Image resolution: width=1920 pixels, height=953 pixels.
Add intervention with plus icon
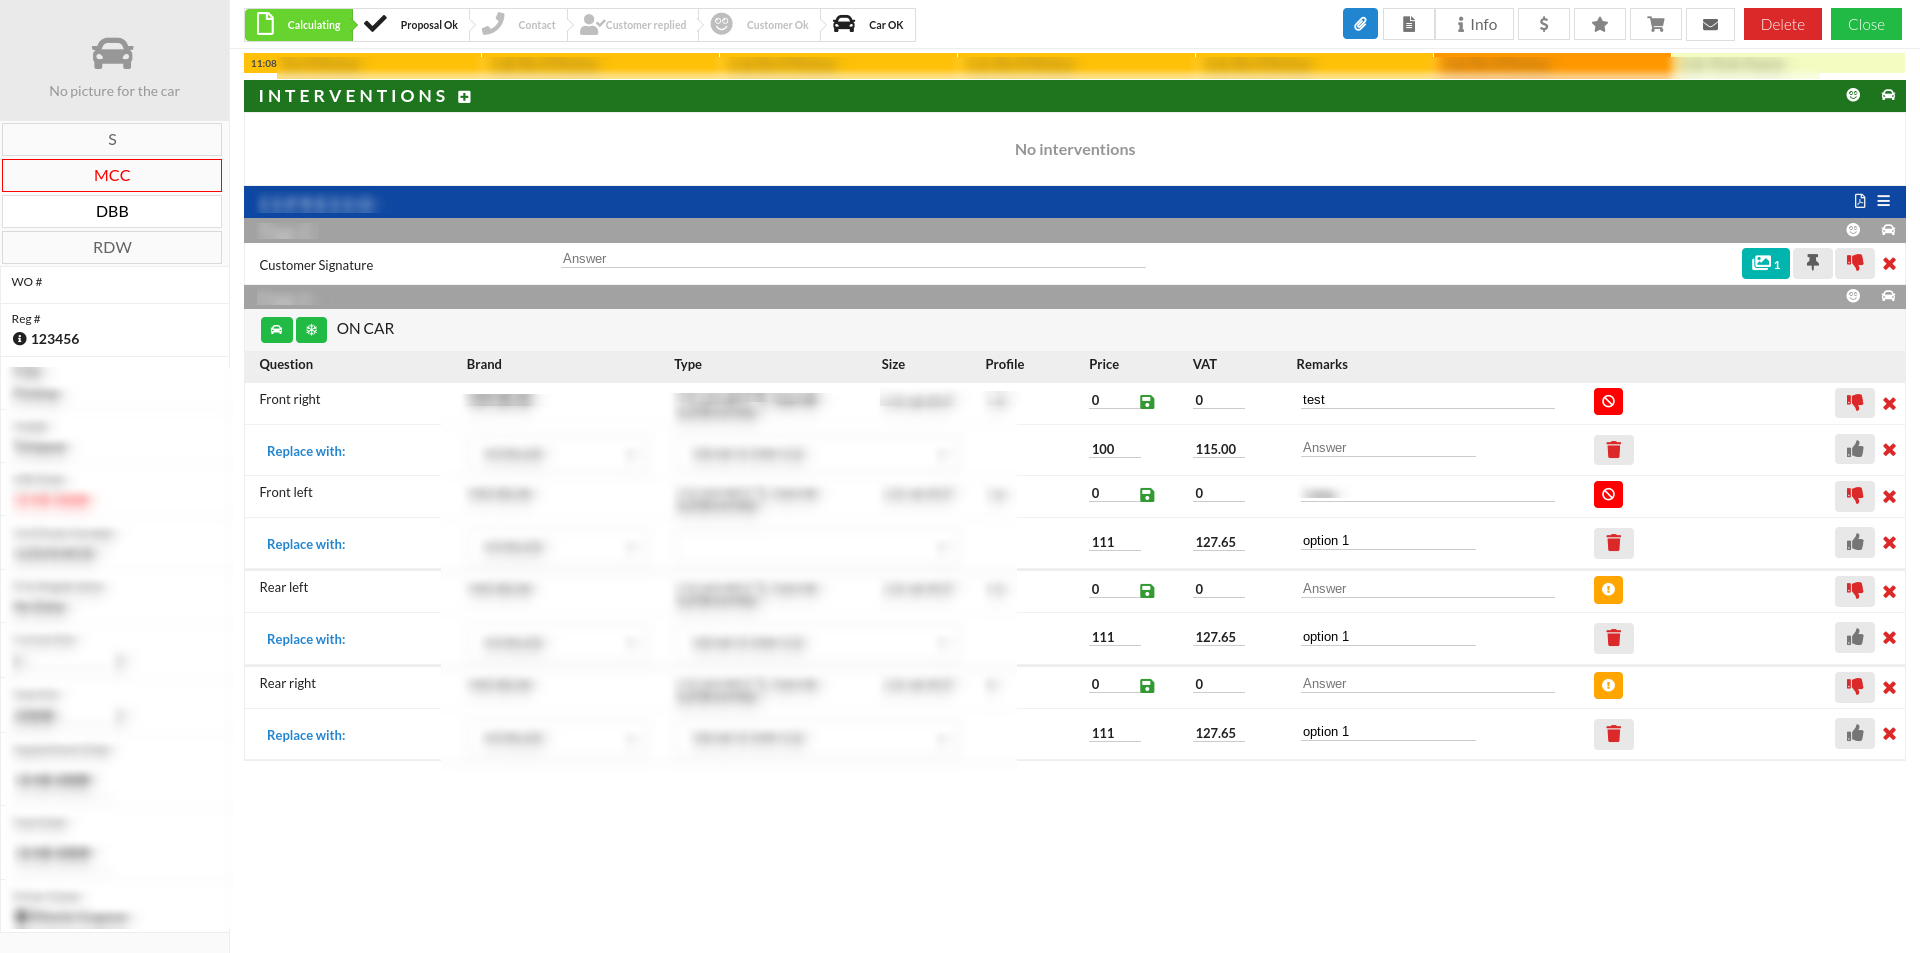[x=464, y=97]
